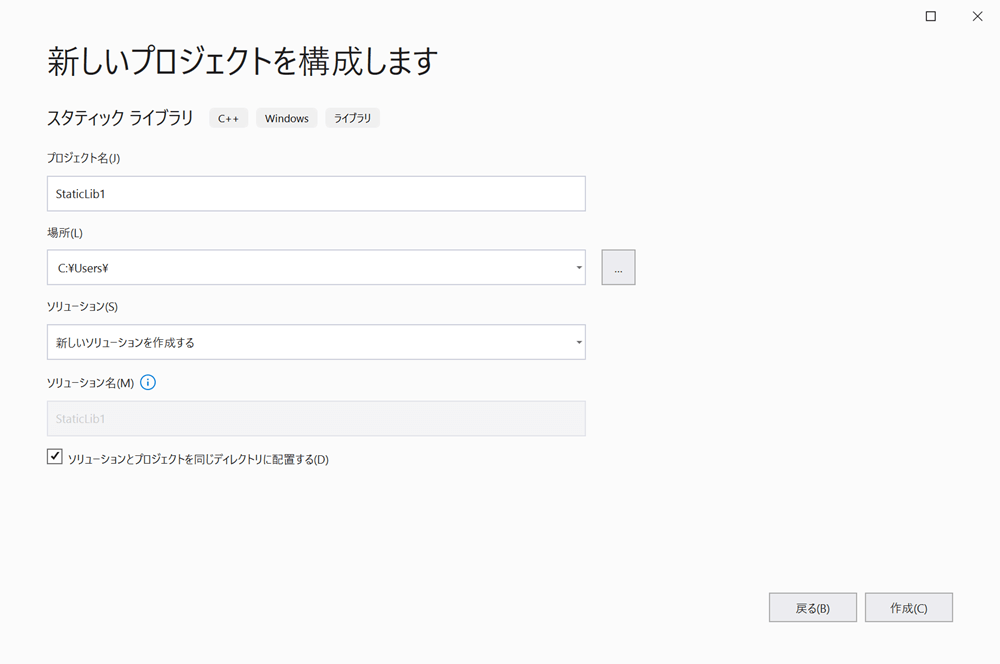Screen dimensions: 1000x664
Task: Click the C++ tag
Action: (x=228, y=118)
